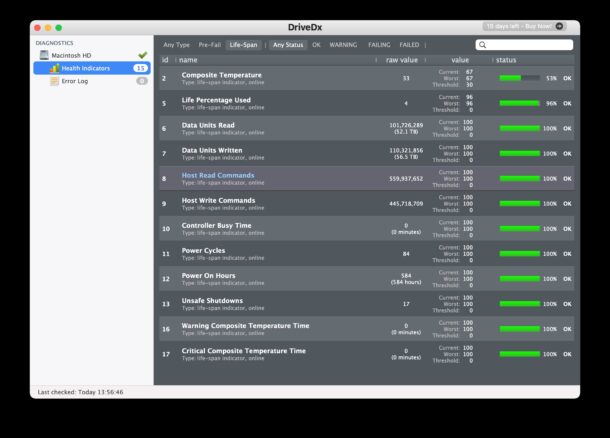Click Composite Temperature progress bar
The height and width of the screenshot is (438, 610).
pyautogui.click(x=519, y=78)
